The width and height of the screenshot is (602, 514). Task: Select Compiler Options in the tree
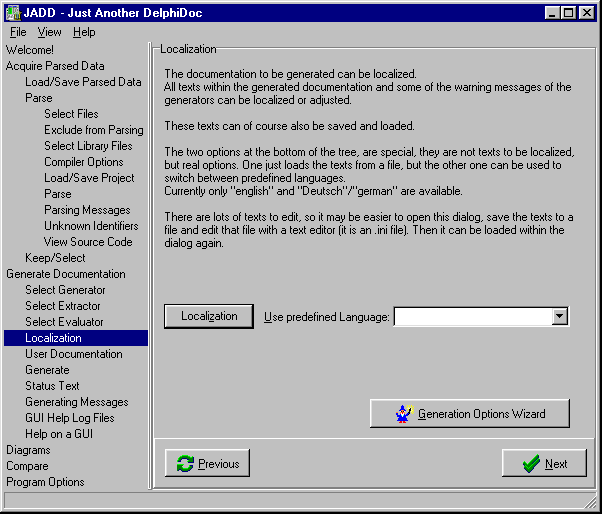(84, 162)
